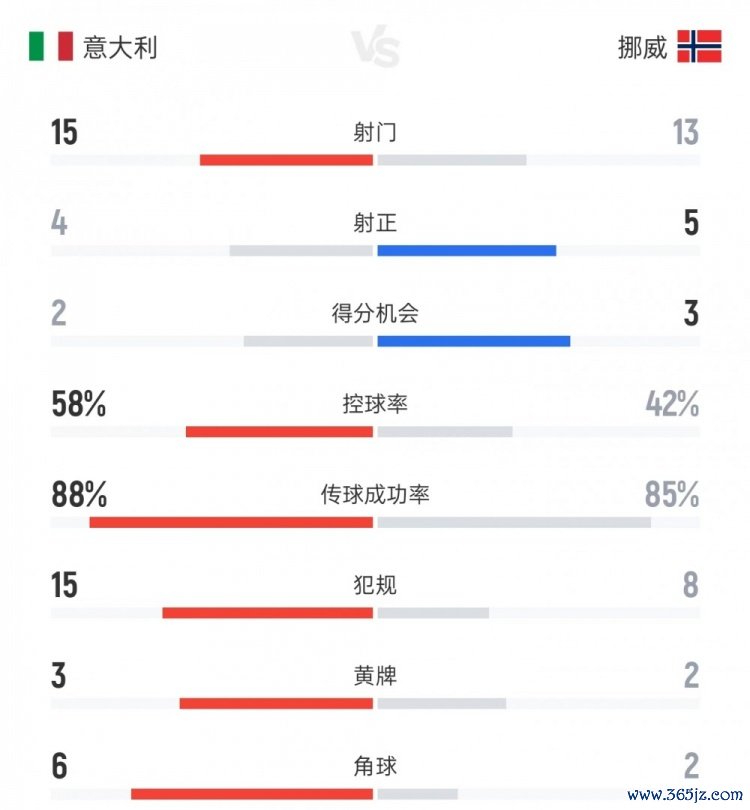Image resolution: width=750 pixels, height=810 pixels.
Task: Select the 意大利 team name
Action: click(x=120, y=47)
